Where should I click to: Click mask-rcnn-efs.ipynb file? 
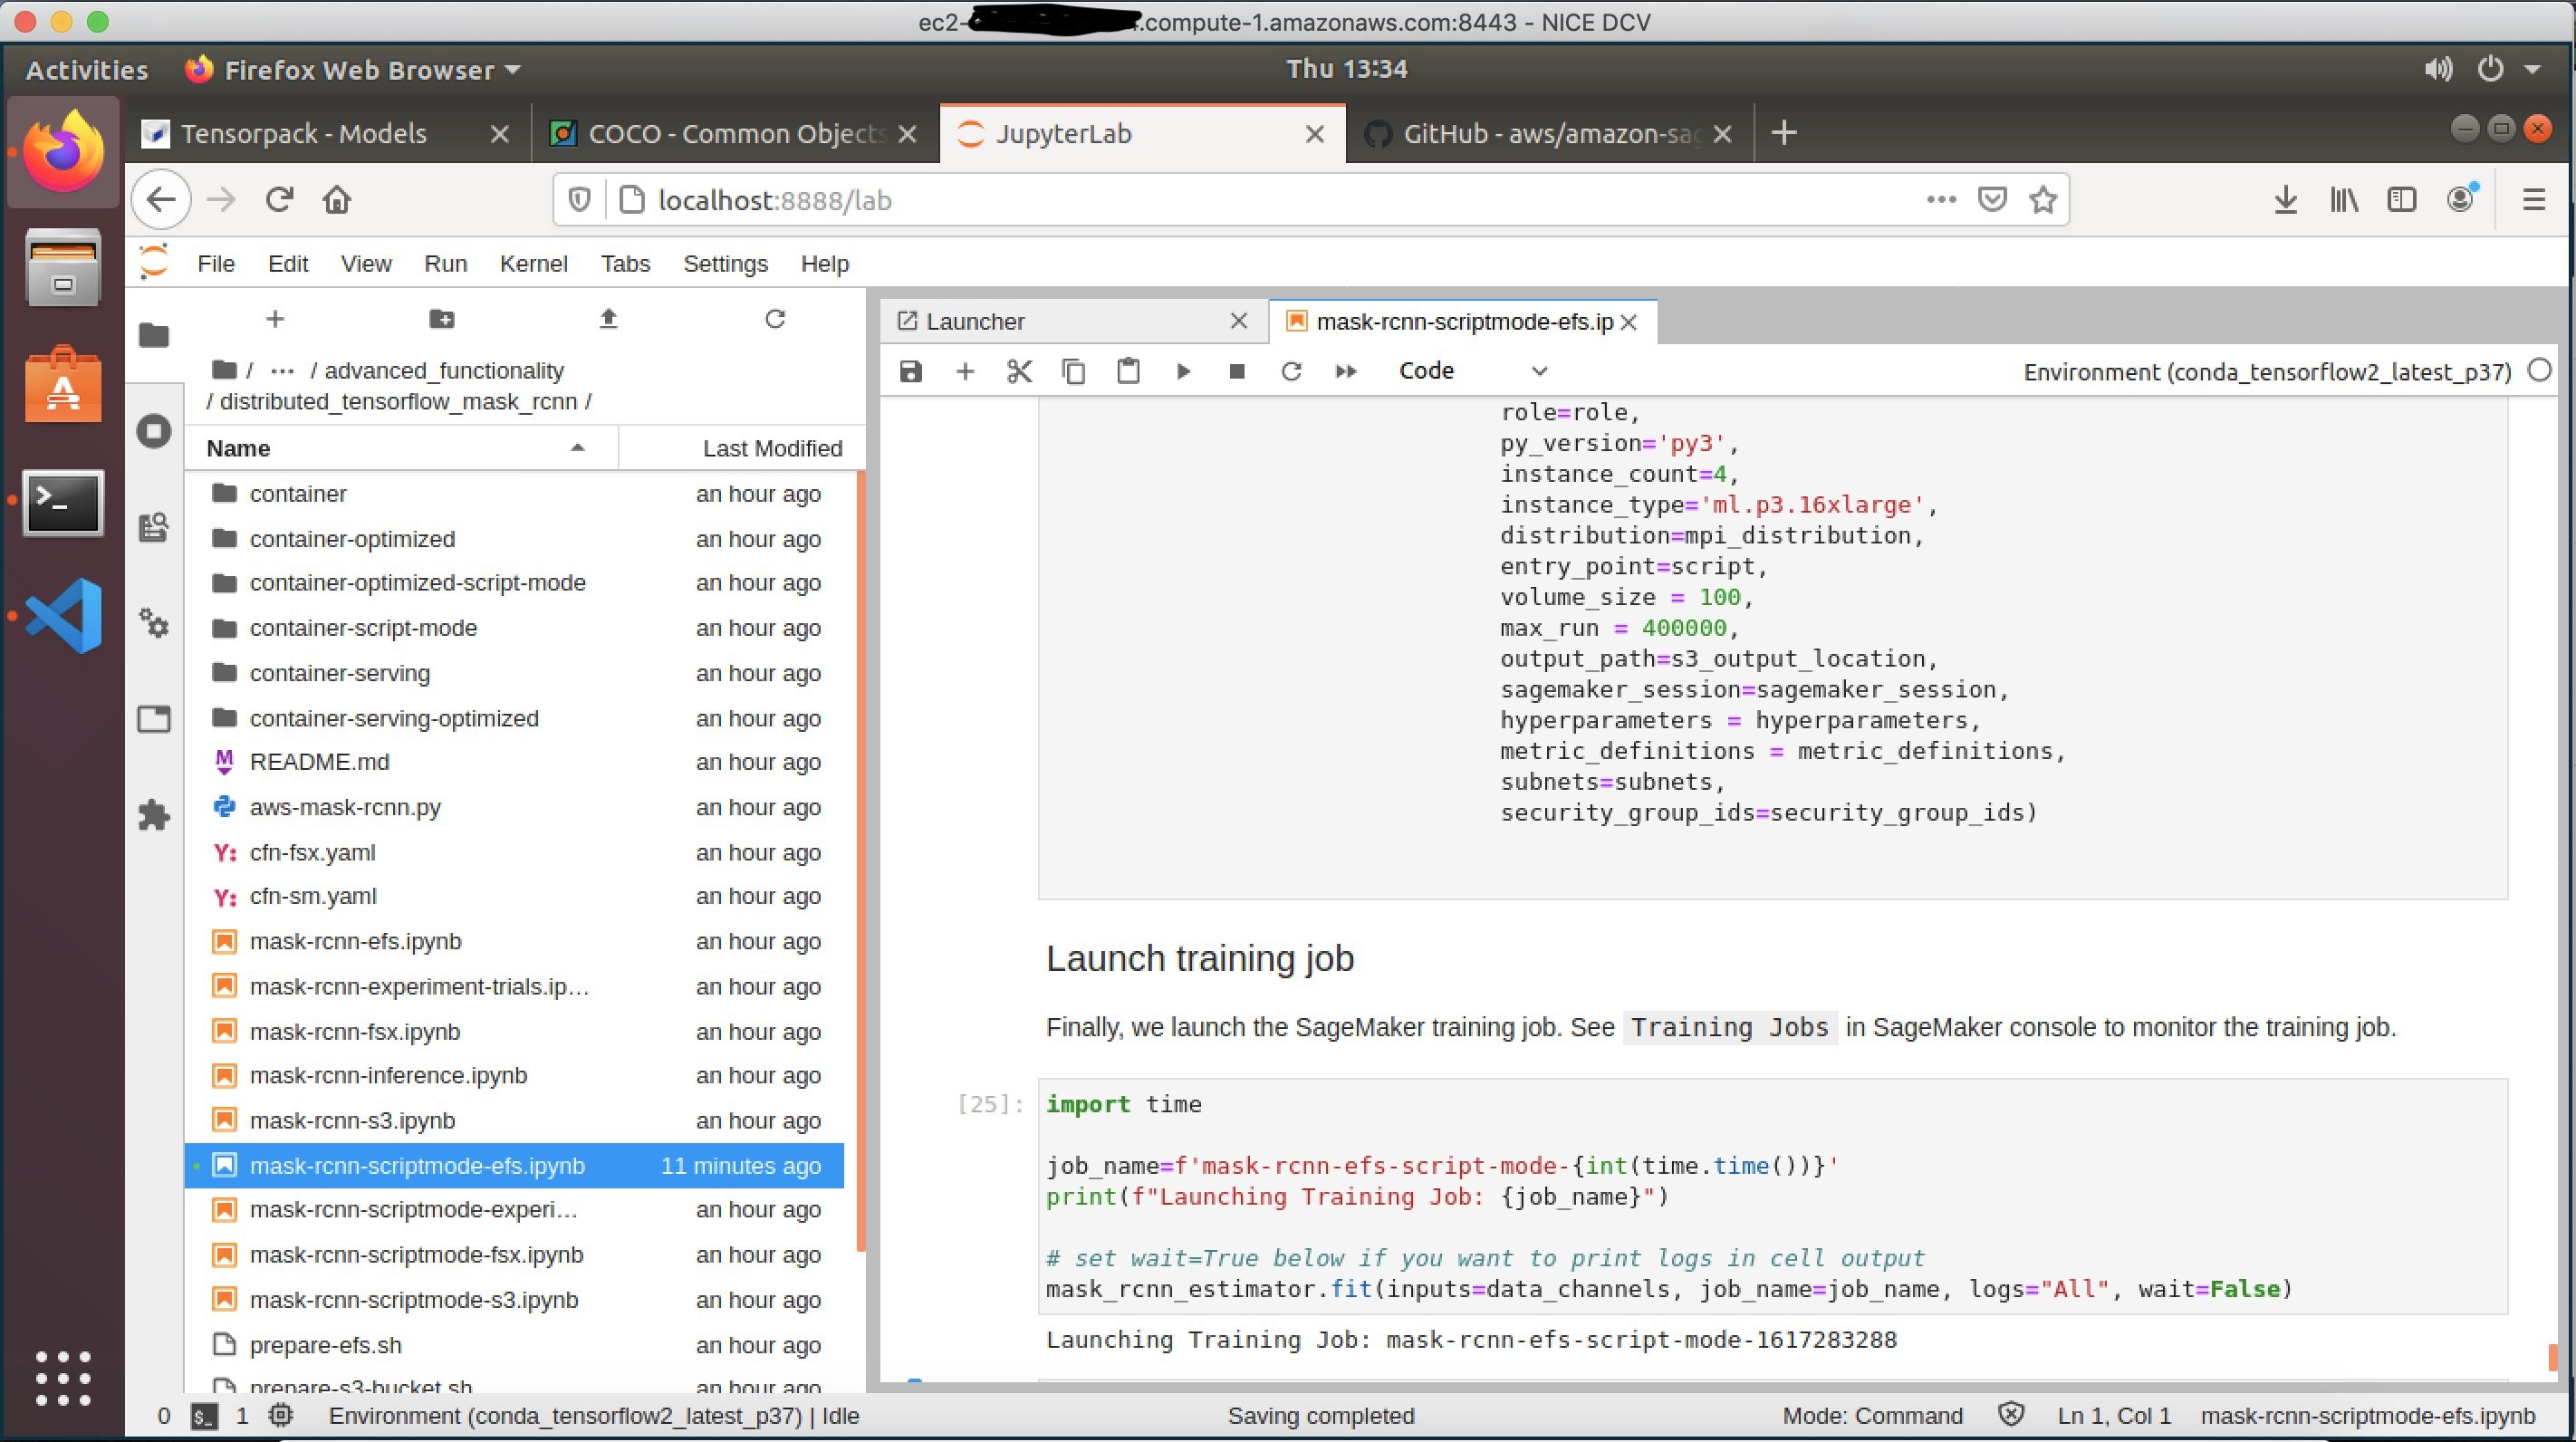coord(354,939)
